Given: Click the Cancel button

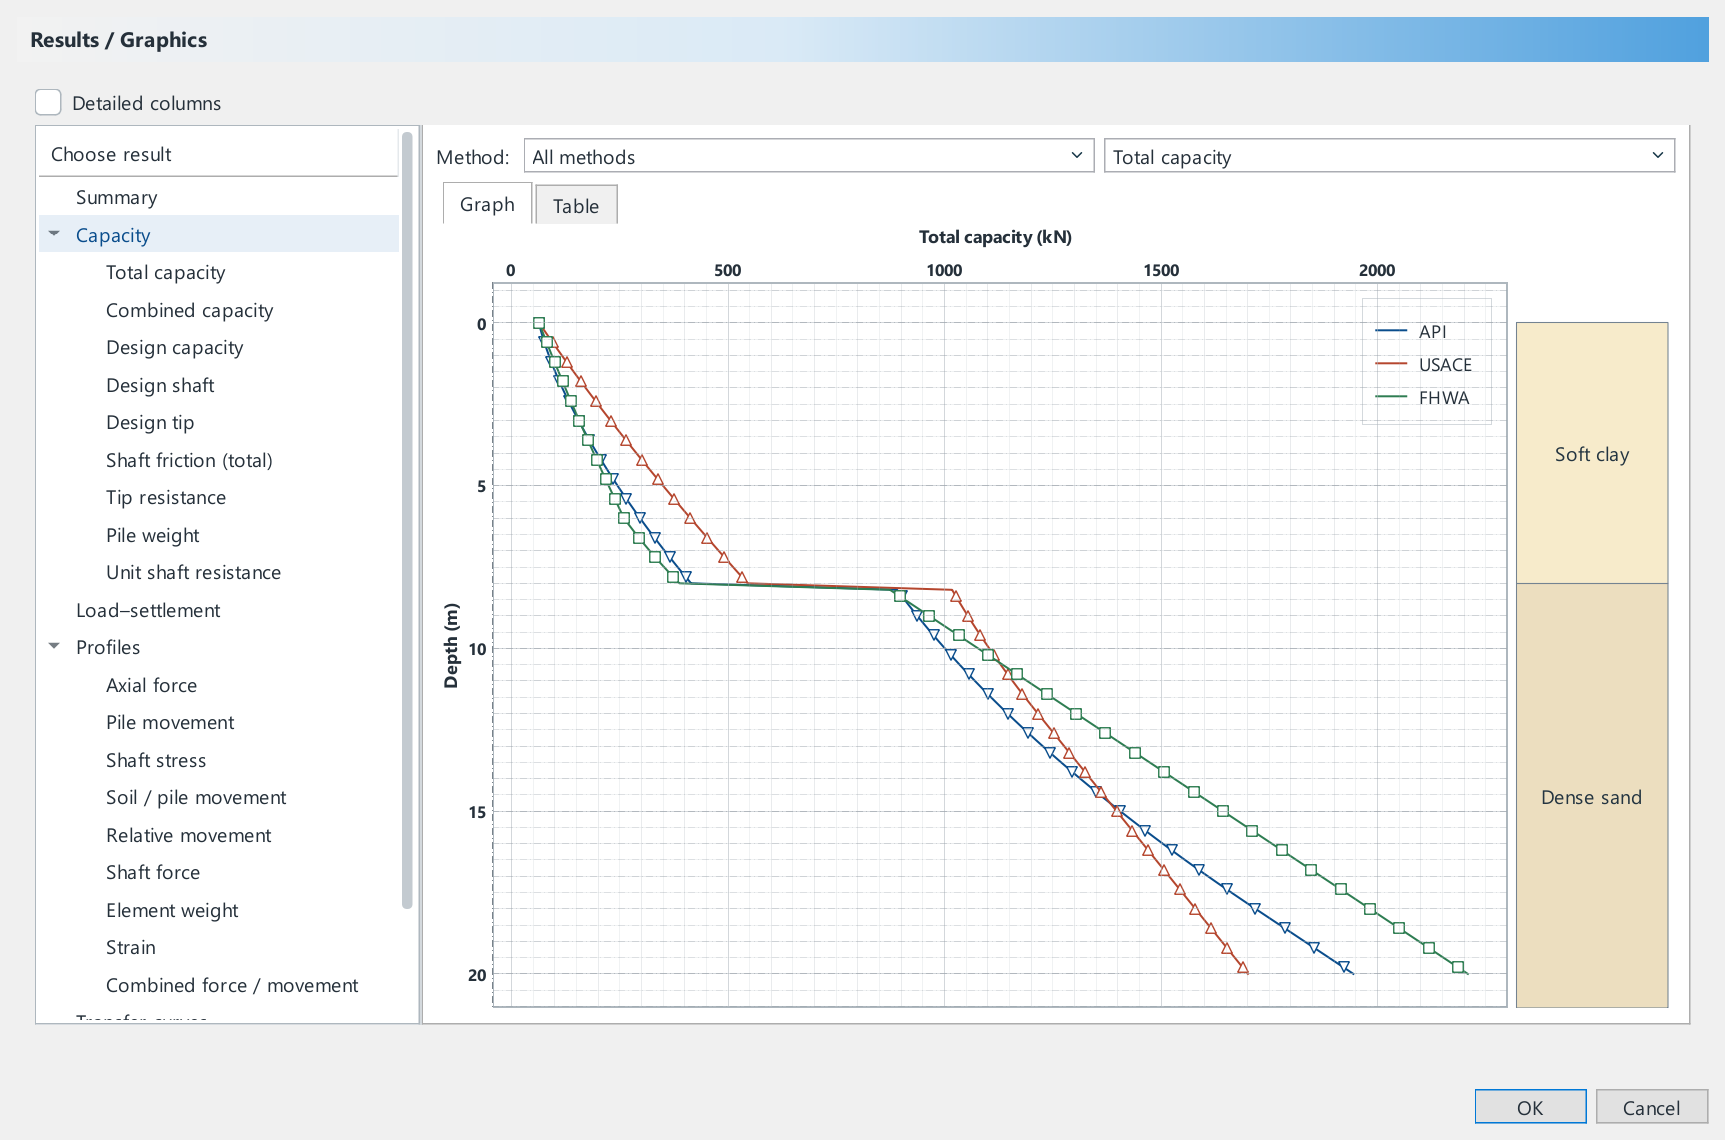Looking at the screenshot, I should (1651, 1107).
